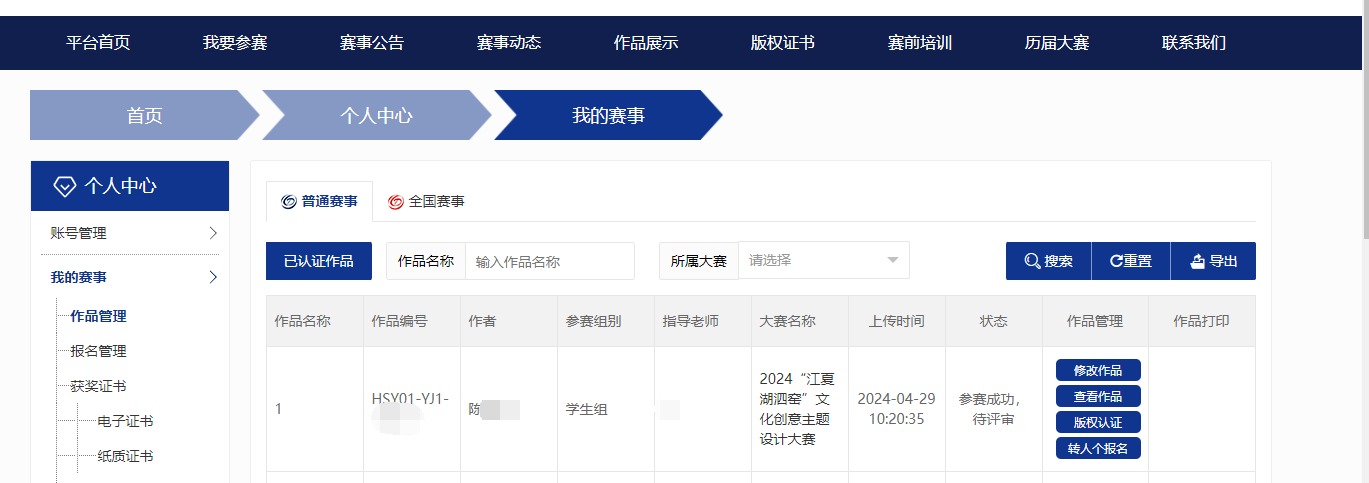This screenshot has height=483, width=1369.
Task: Click the blue swirl icon on 普通赛事 tab
Action: [x=289, y=202]
